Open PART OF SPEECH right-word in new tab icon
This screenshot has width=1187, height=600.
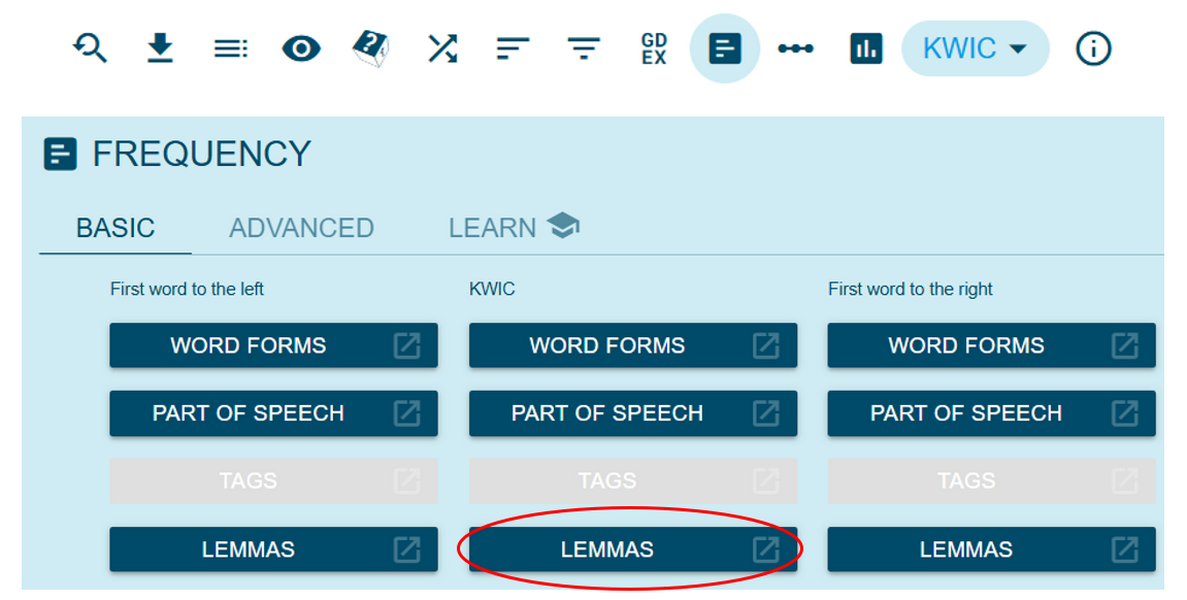[1125, 413]
